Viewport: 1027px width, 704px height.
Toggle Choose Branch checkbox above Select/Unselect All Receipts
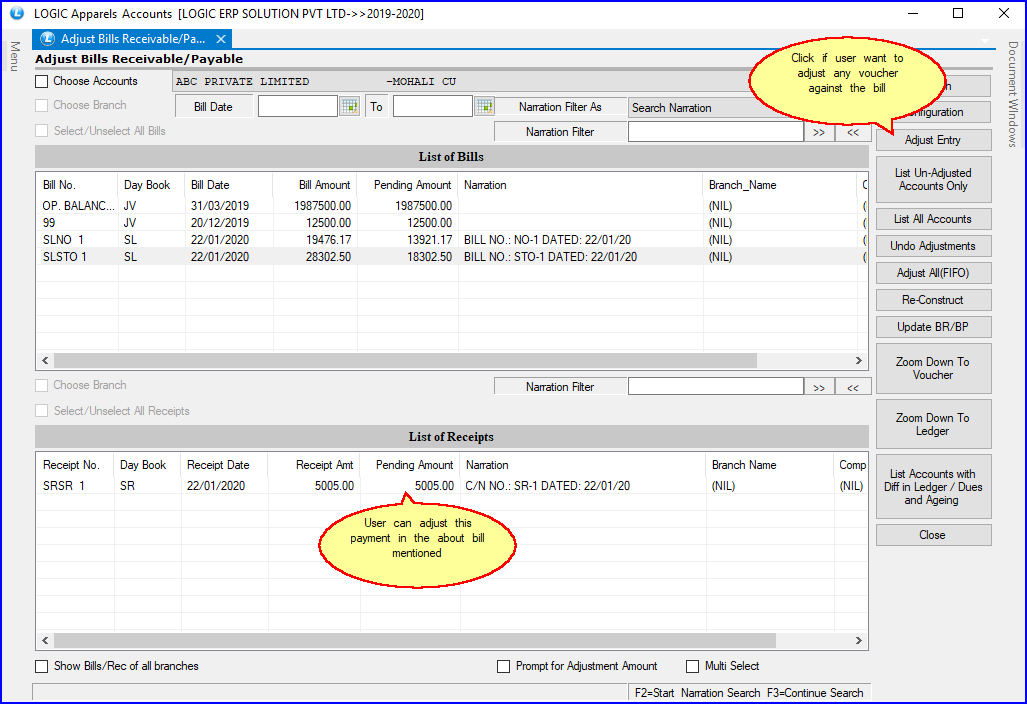coord(42,386)
